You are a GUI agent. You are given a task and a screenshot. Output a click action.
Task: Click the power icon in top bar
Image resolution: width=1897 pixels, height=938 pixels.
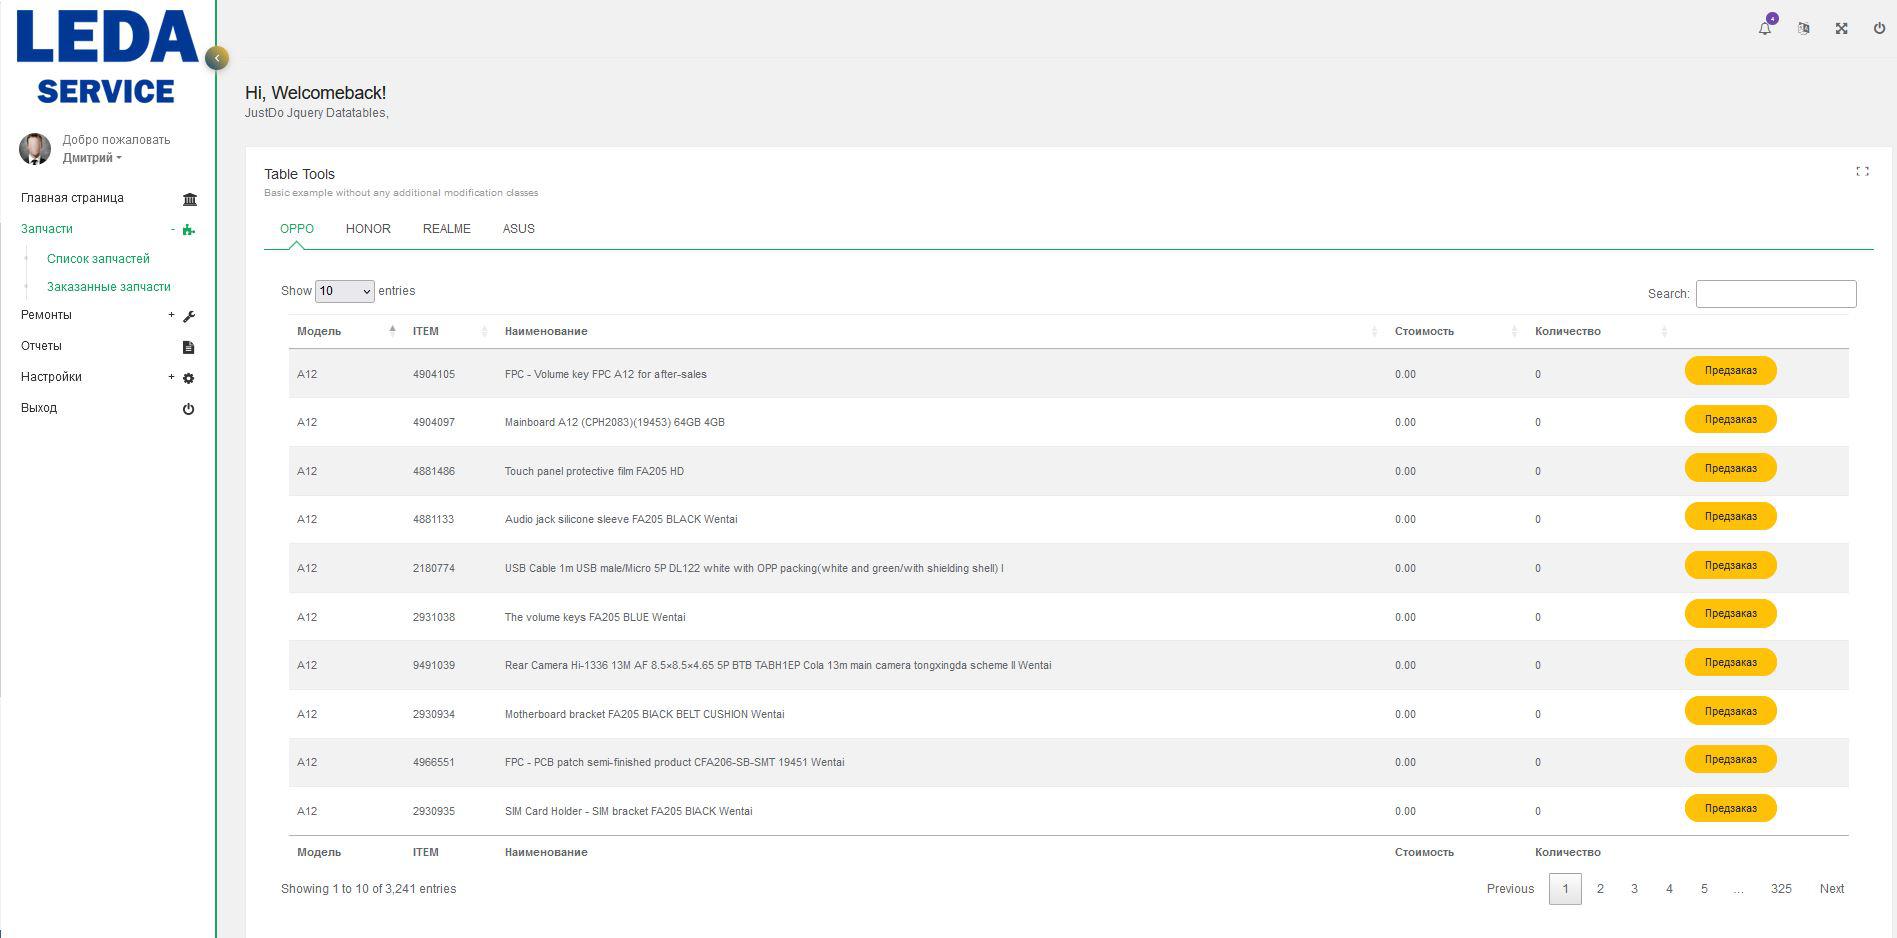[1879, 29]
